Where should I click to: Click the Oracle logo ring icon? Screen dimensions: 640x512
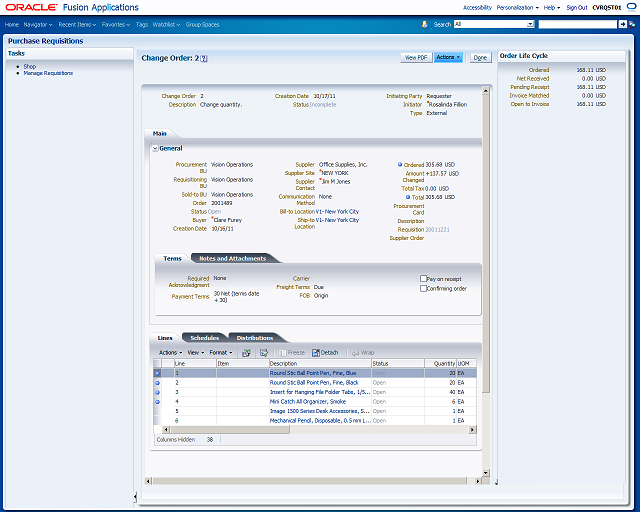[x=631, y=7]
